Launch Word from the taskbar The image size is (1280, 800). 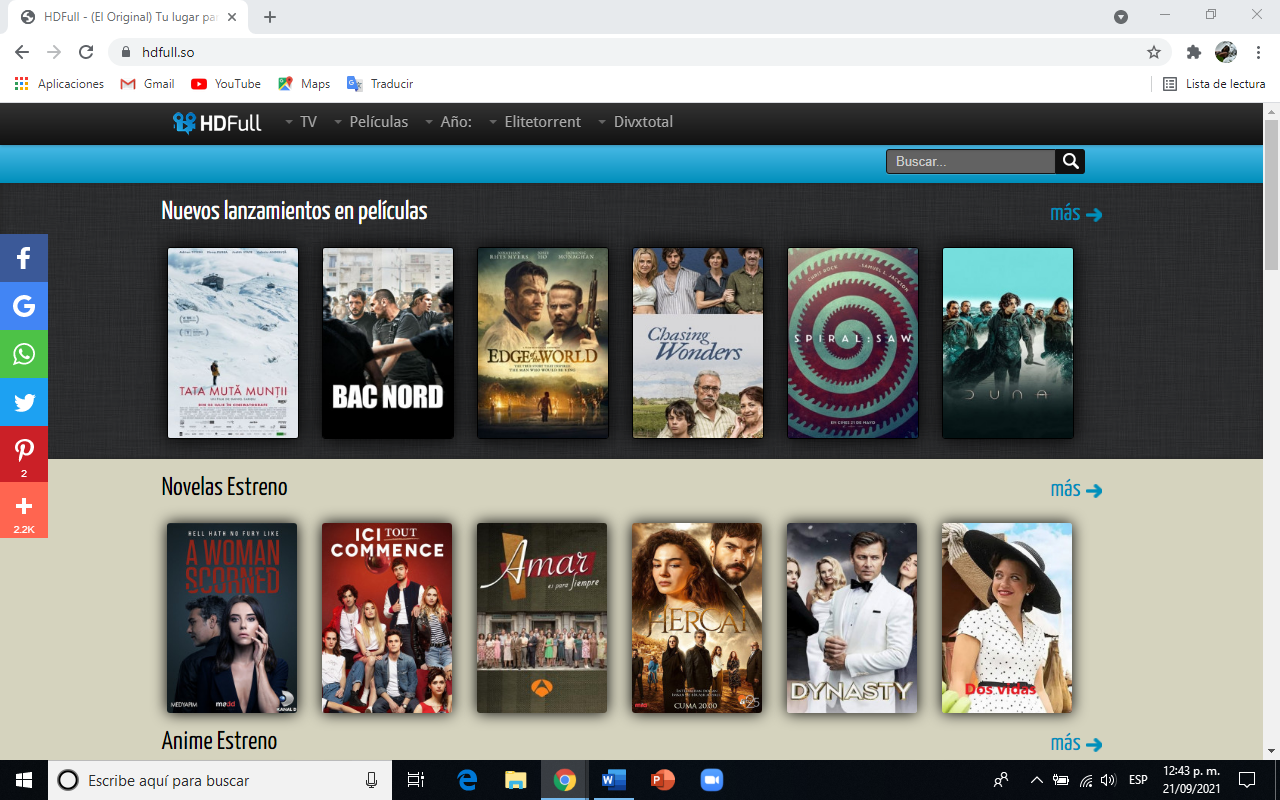[x=613, y=780]
